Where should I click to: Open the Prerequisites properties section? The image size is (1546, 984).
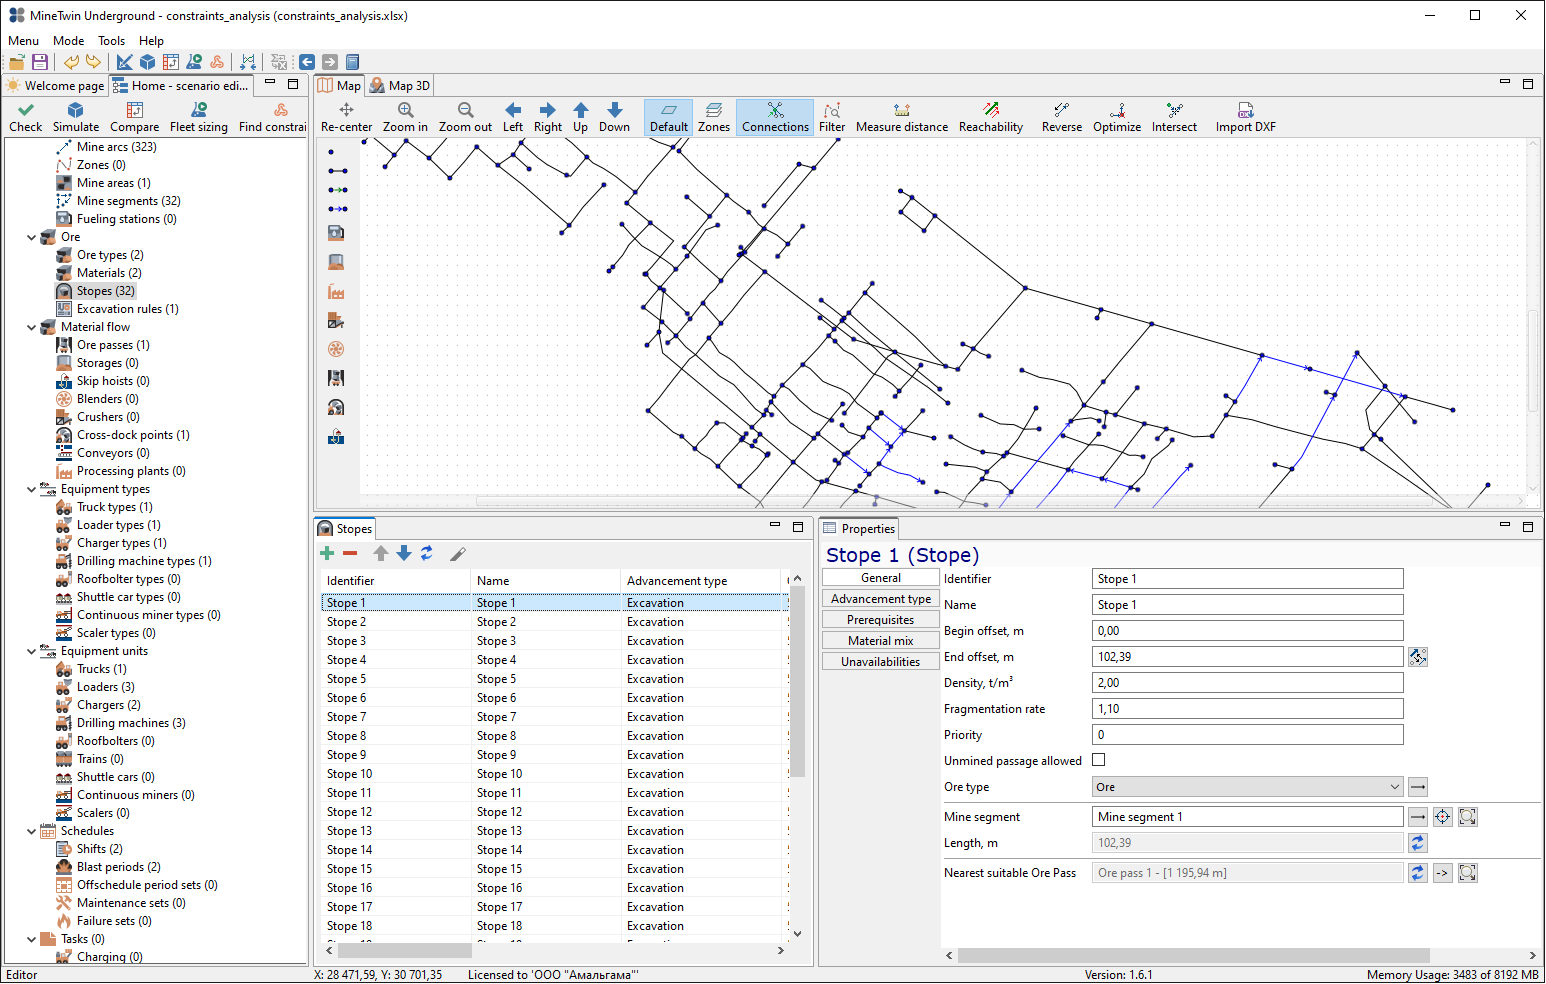[881, 620]
